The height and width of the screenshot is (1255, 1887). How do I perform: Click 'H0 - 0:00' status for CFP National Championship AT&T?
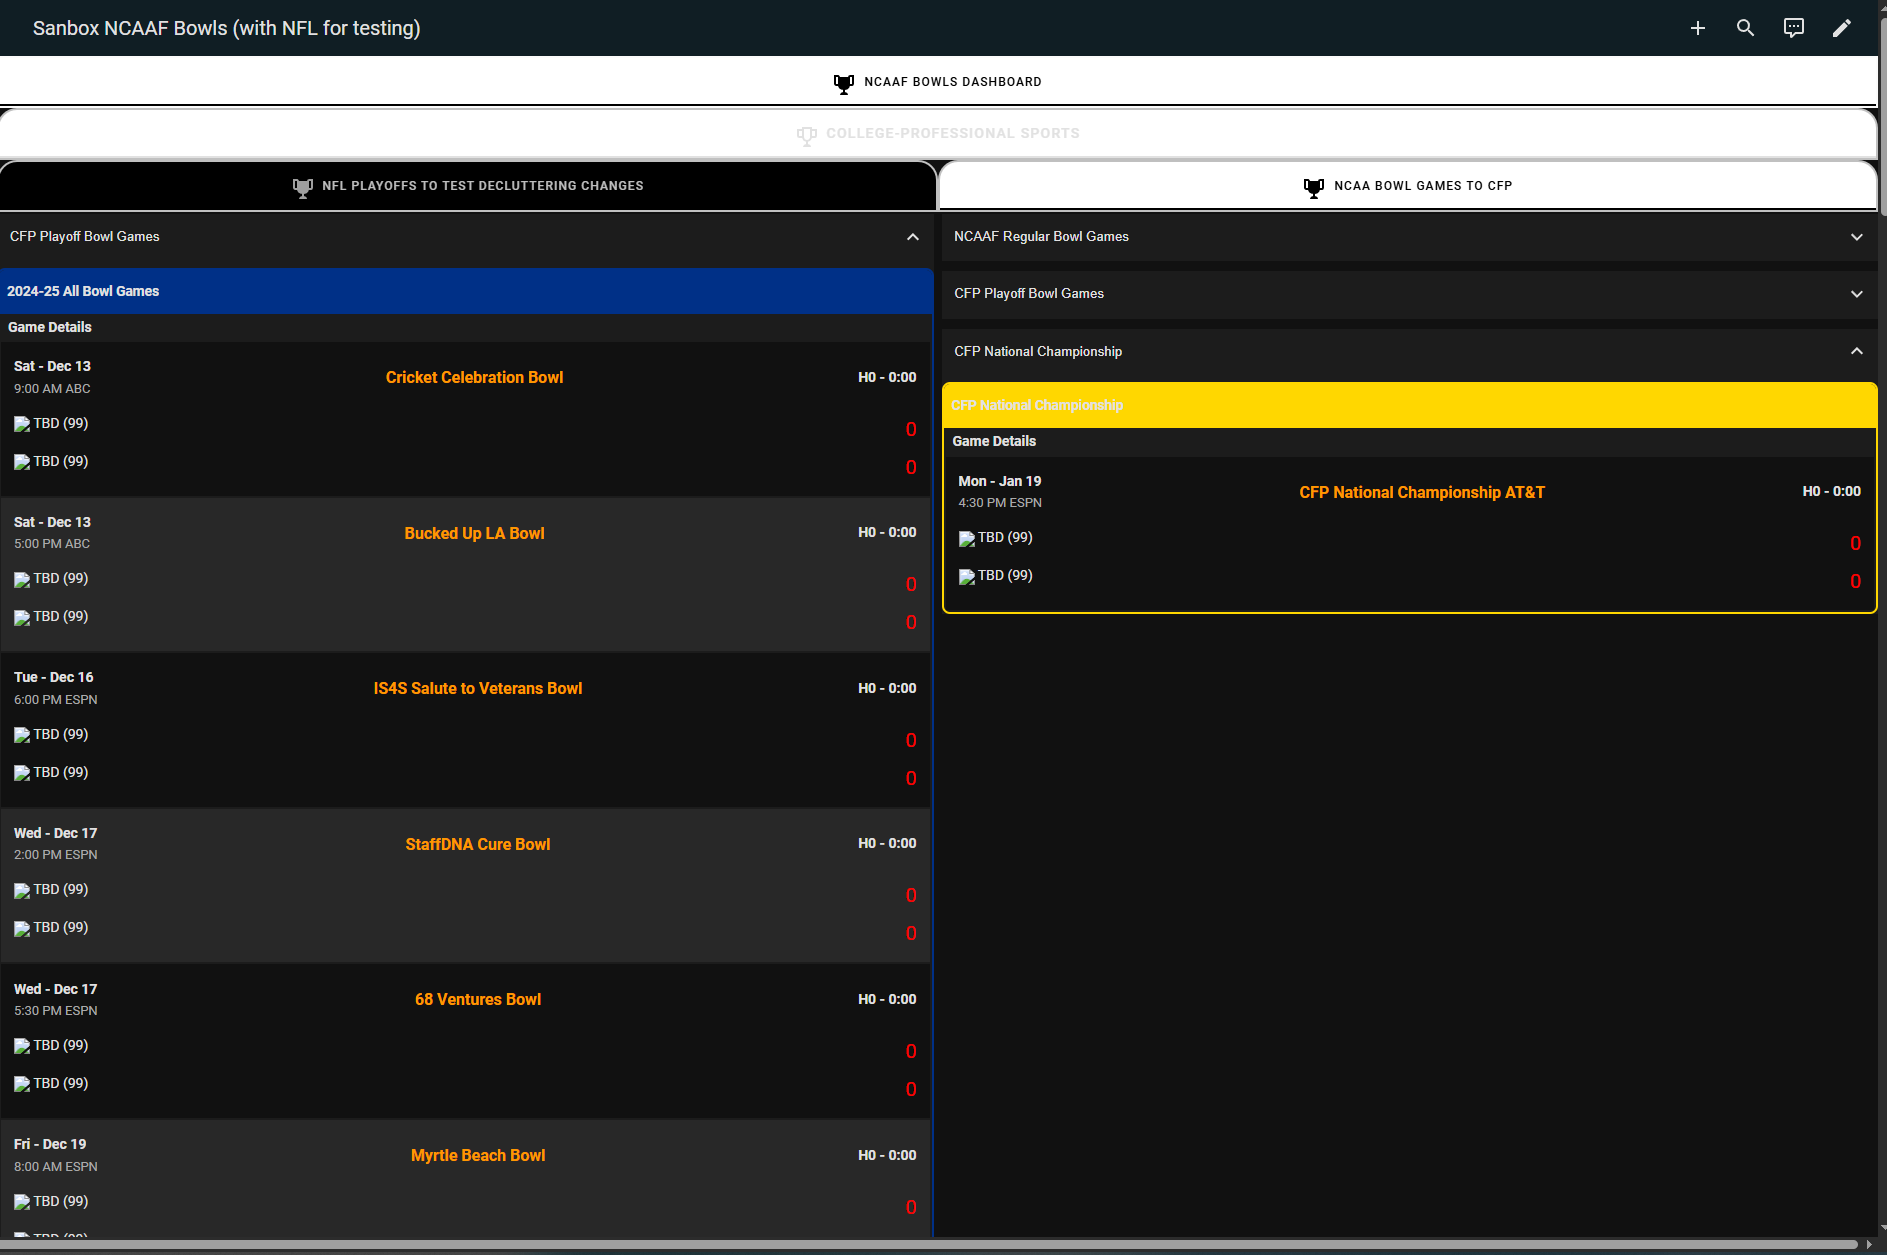[1831, 491]
